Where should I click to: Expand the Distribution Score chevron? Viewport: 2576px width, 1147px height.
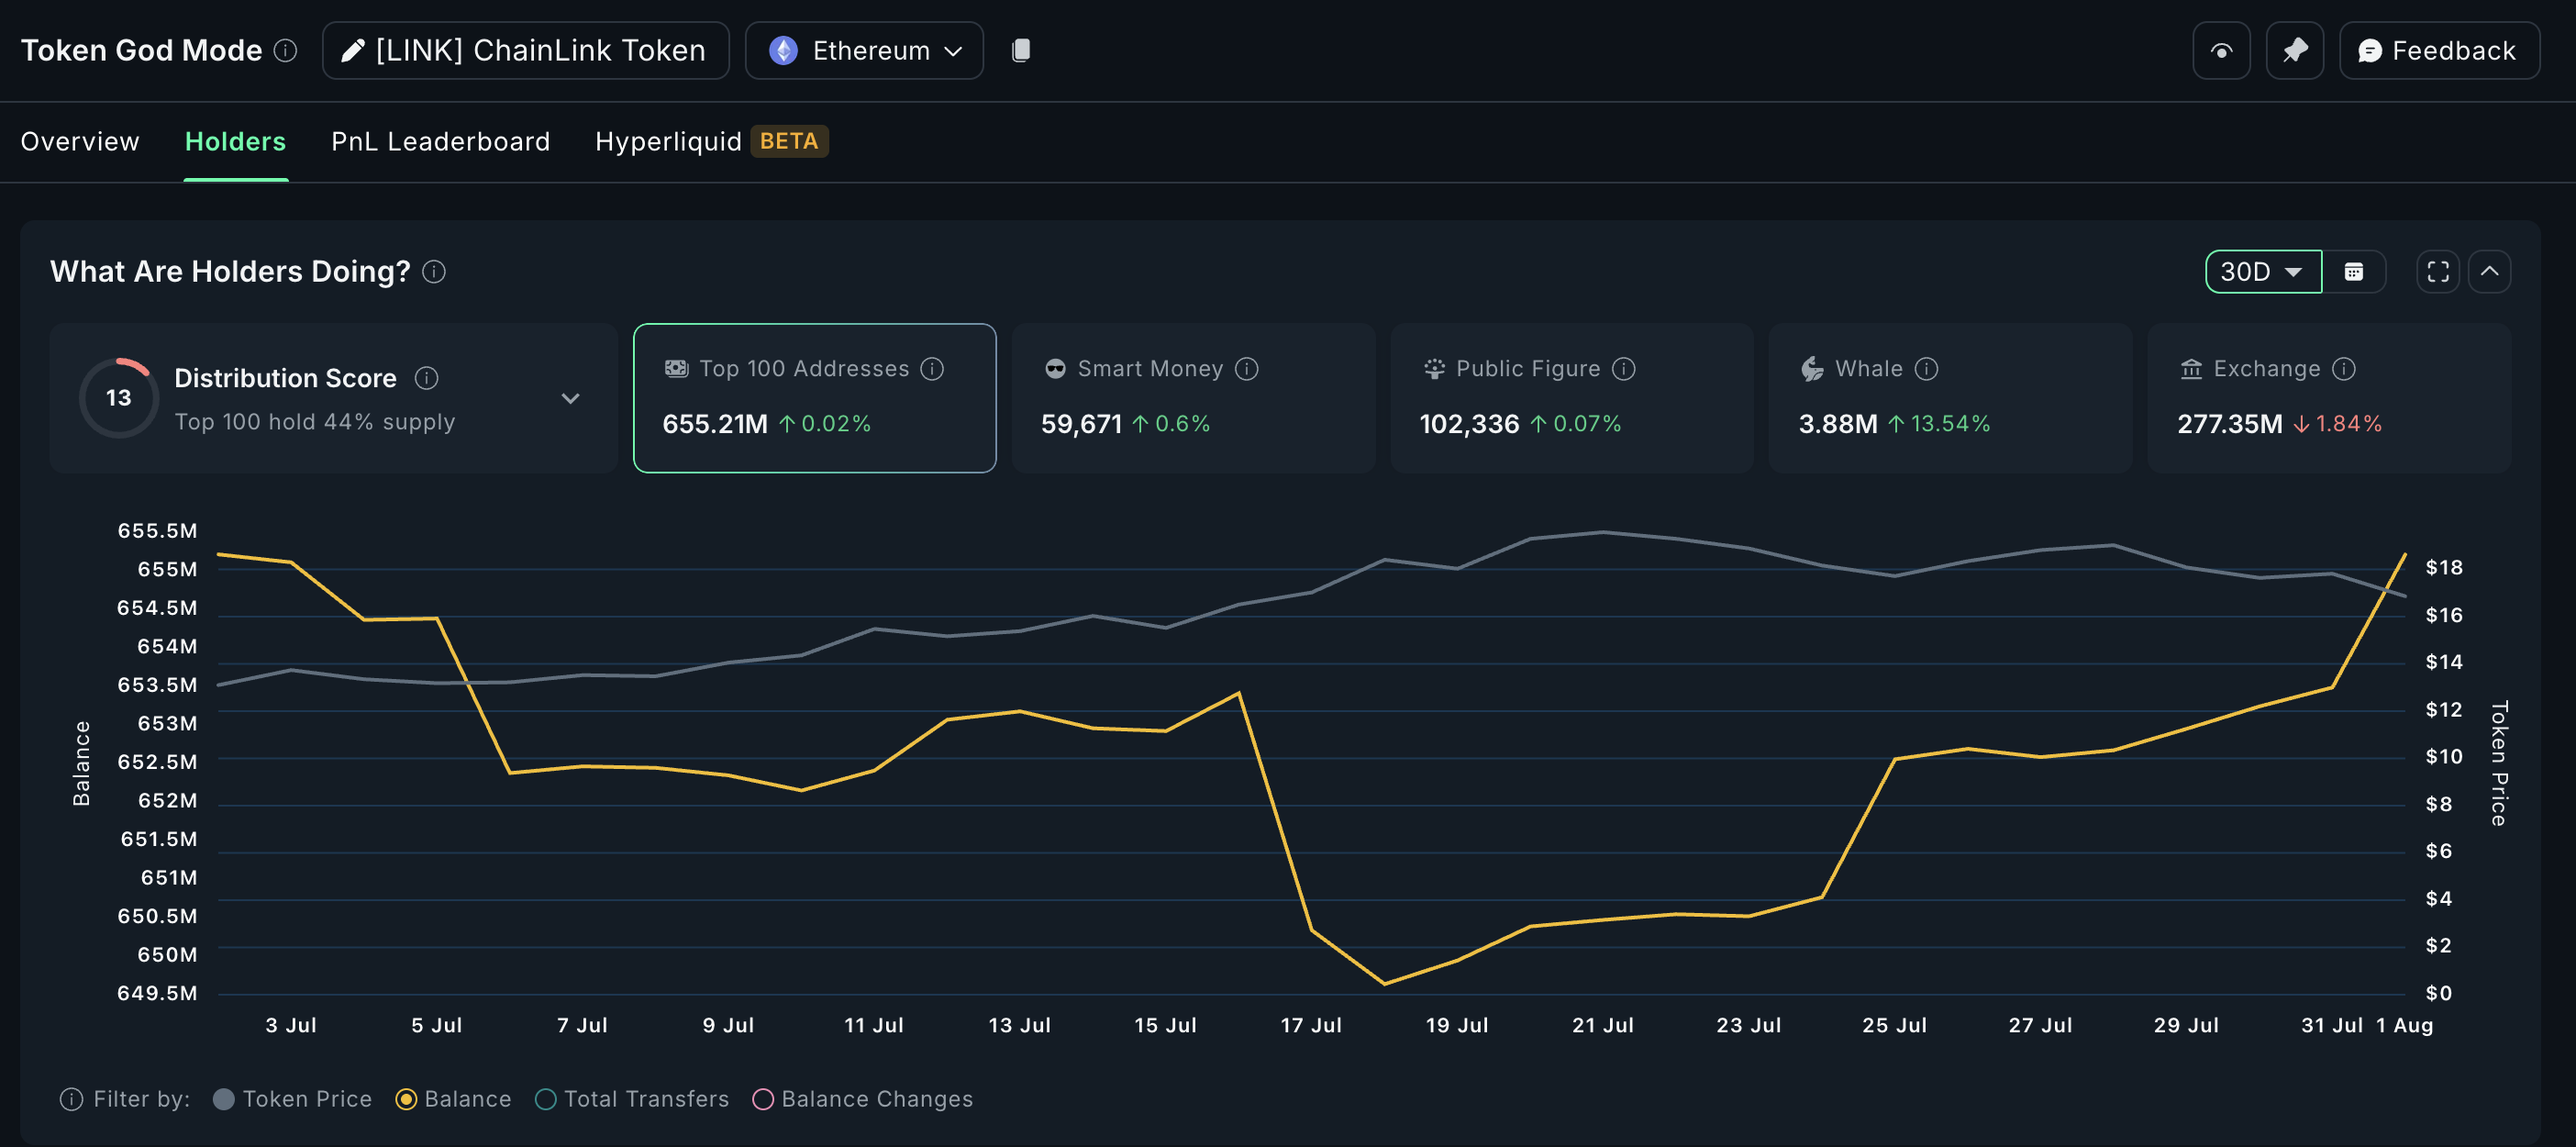(x=570, y=398)
